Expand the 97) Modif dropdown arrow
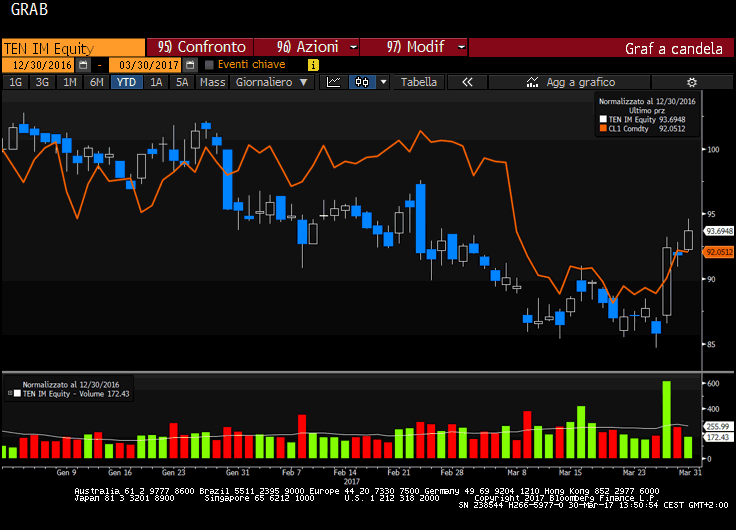736x530 pixels. point(461,47)
